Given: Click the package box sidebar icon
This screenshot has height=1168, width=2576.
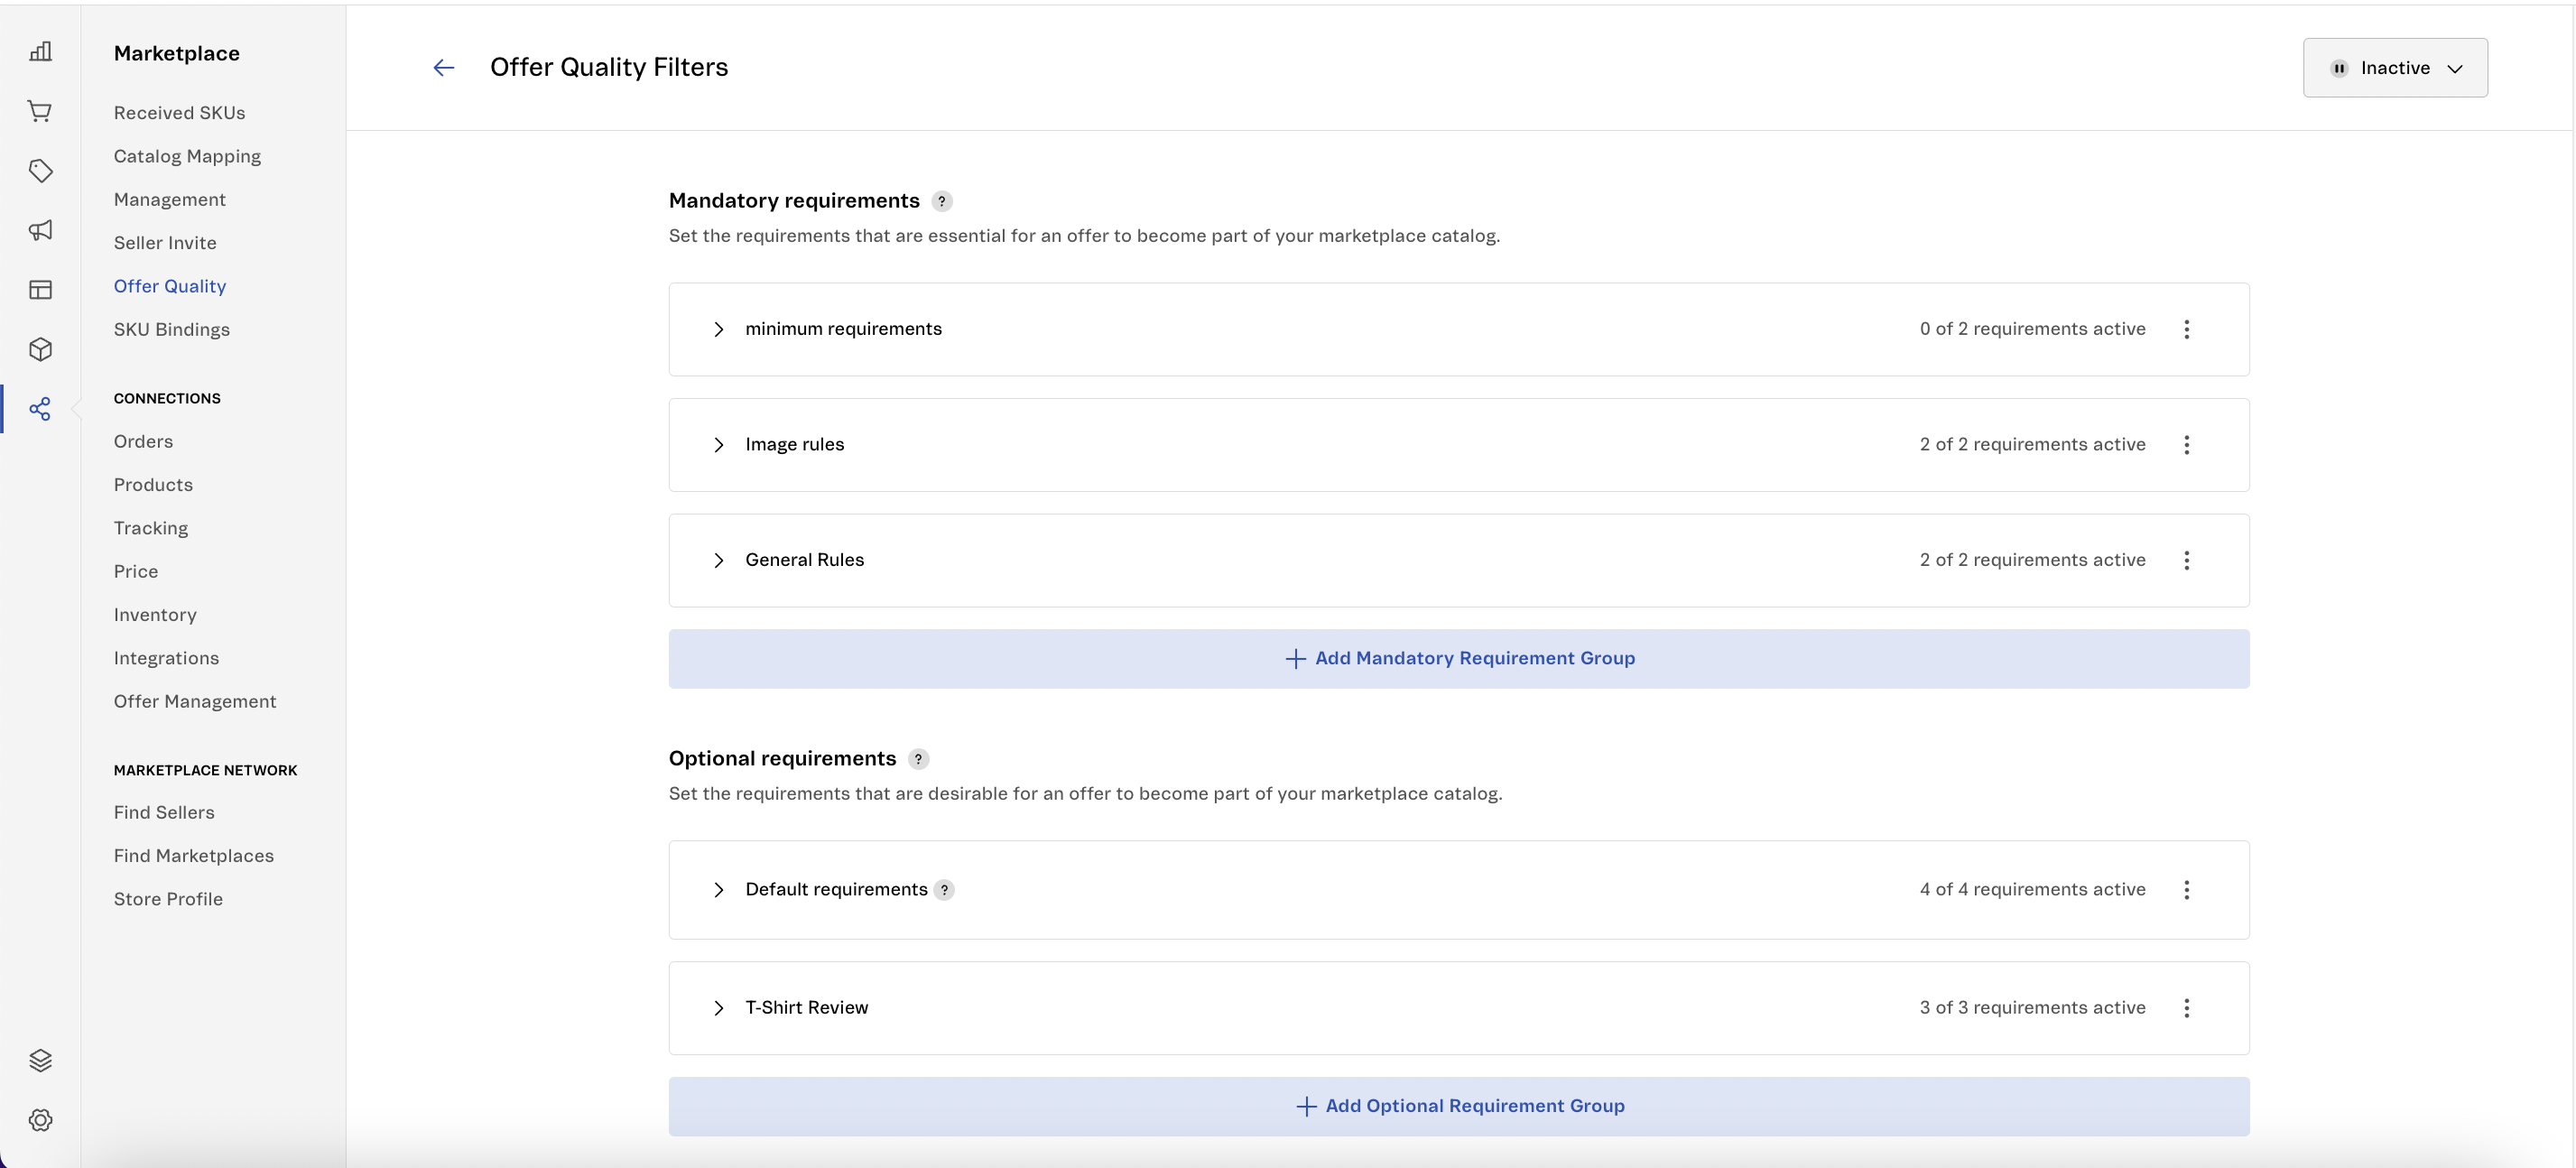Looking at the screenshot, I should pos(40,349).
